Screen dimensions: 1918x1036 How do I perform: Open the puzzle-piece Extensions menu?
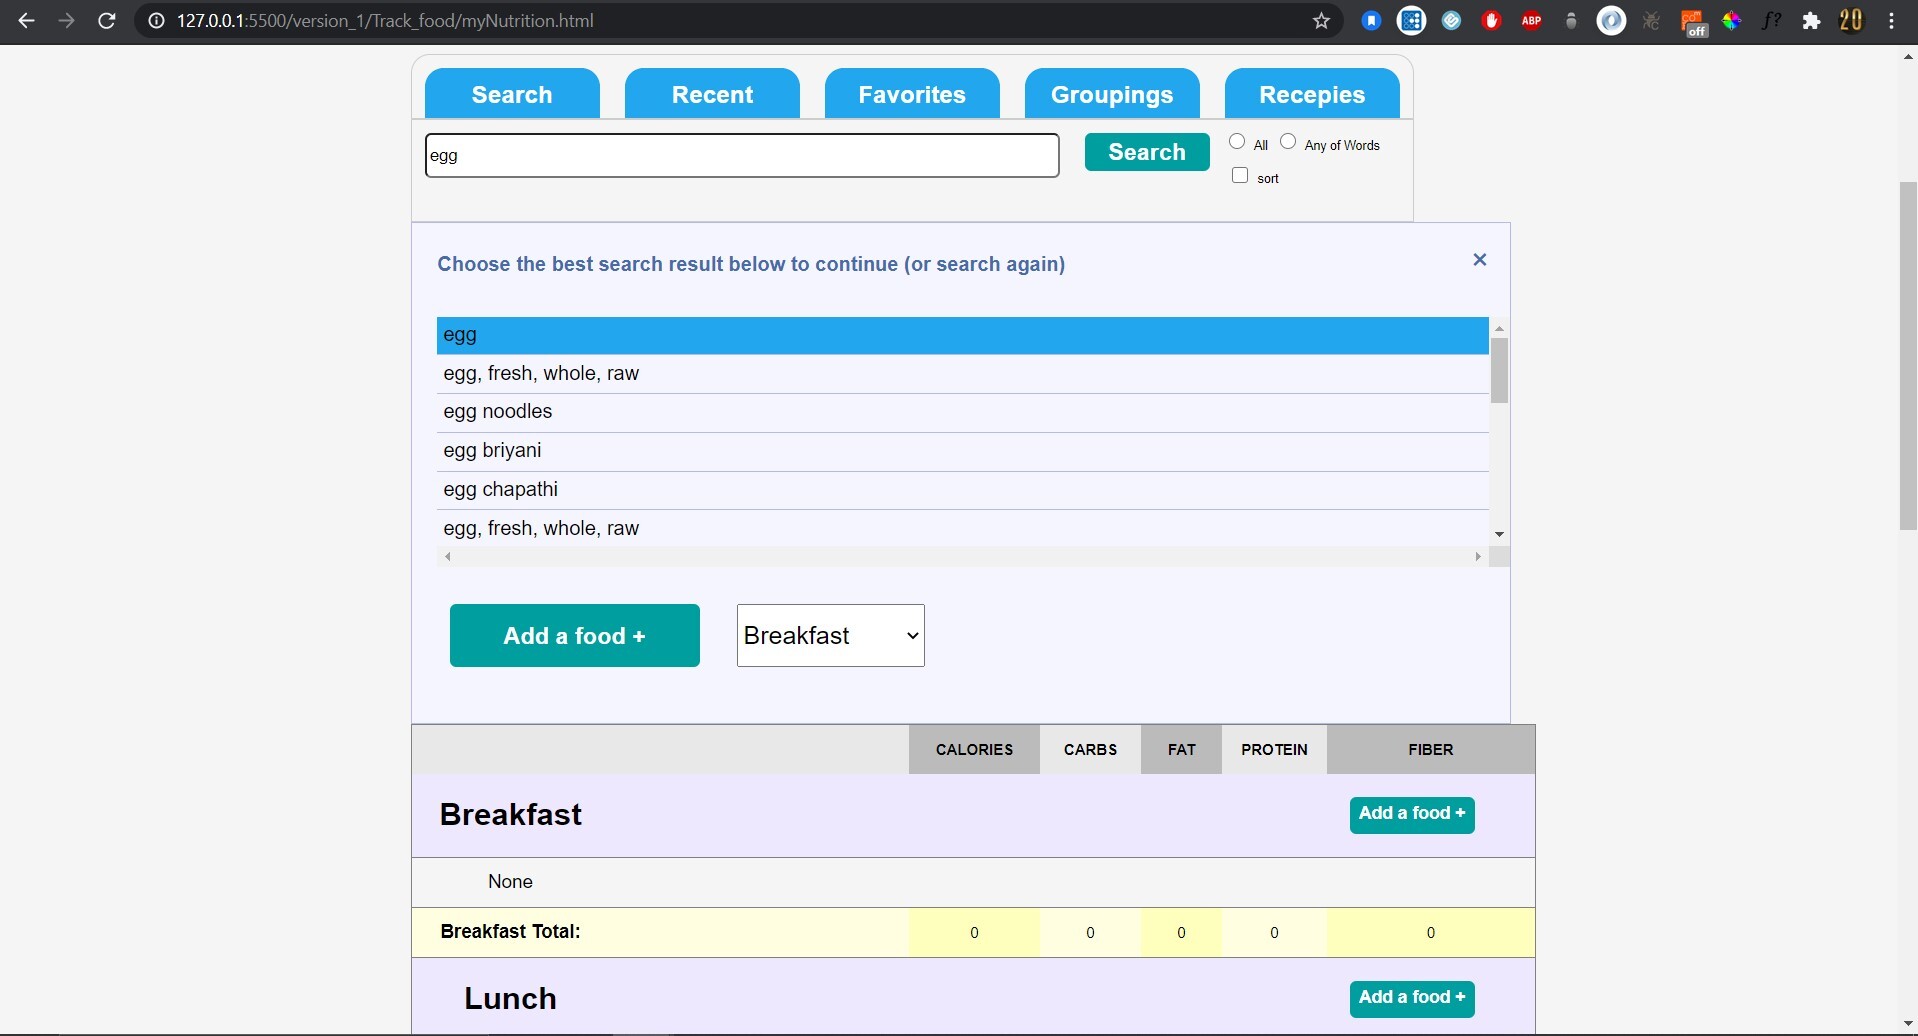(x=1811, y=21)
